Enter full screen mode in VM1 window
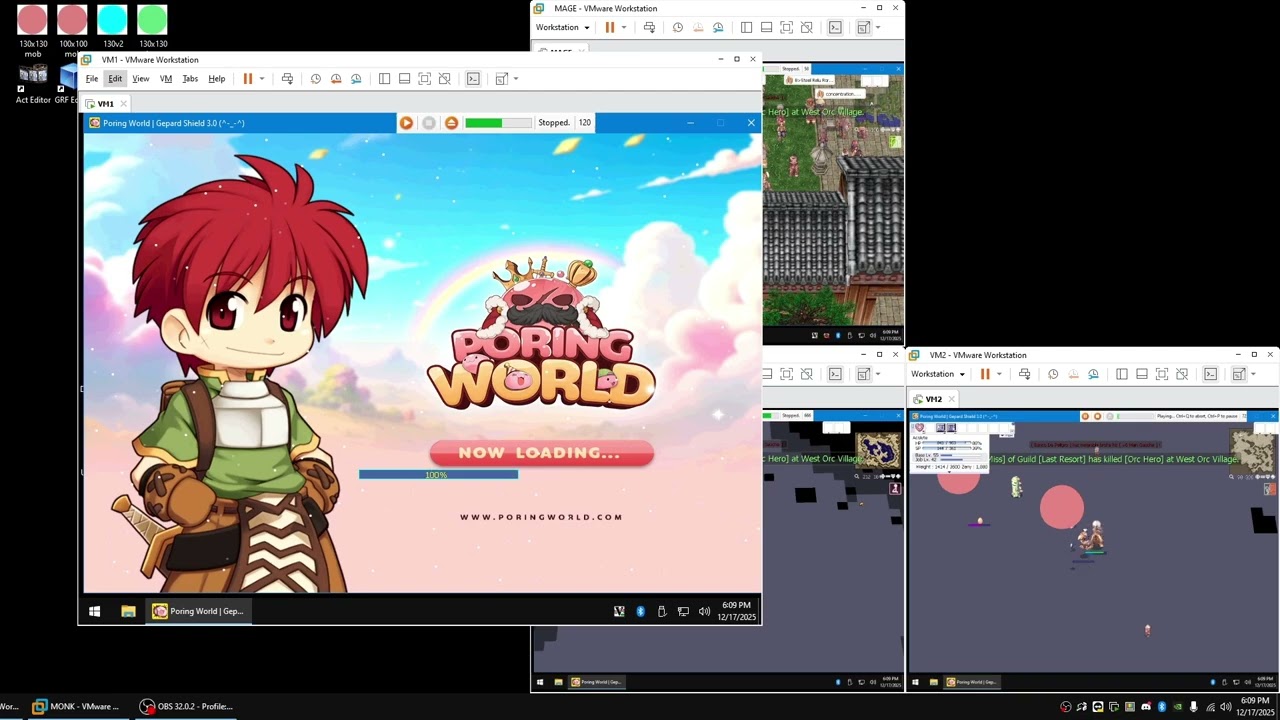The width and height of the screenshot is (1280, 720). coord(424,79)
